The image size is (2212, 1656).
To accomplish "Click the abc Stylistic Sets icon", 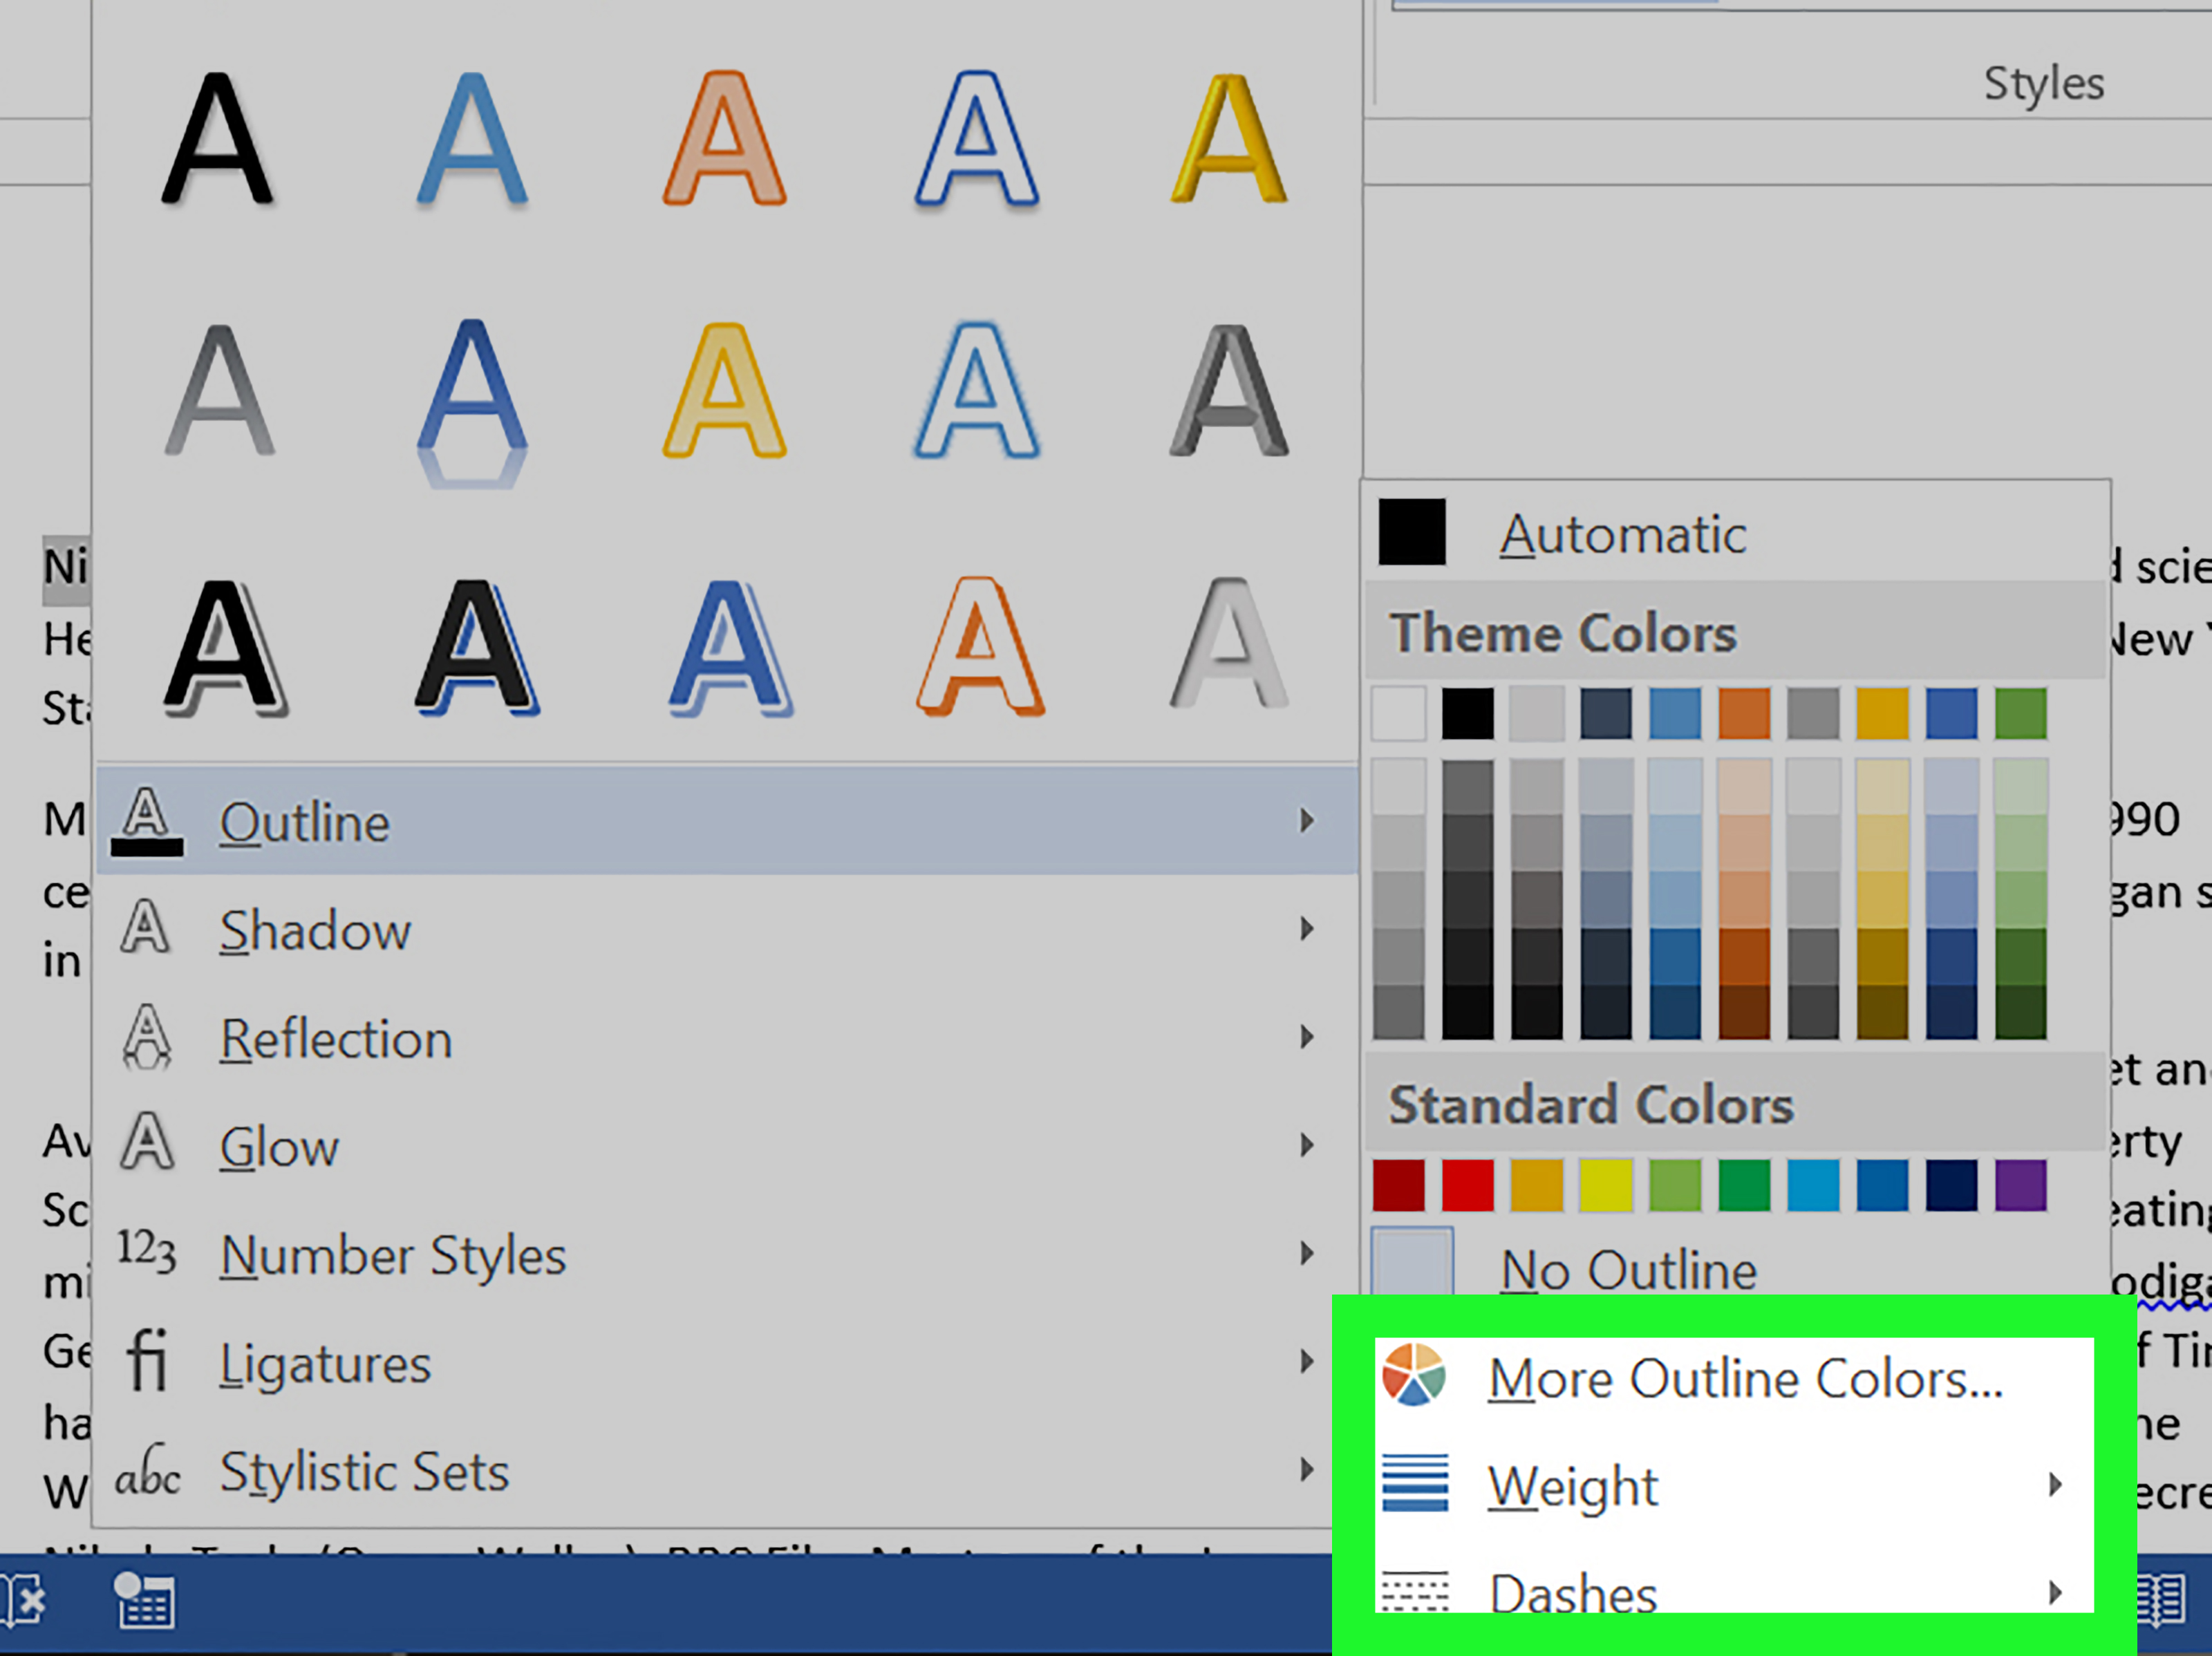I will 147,1472.
